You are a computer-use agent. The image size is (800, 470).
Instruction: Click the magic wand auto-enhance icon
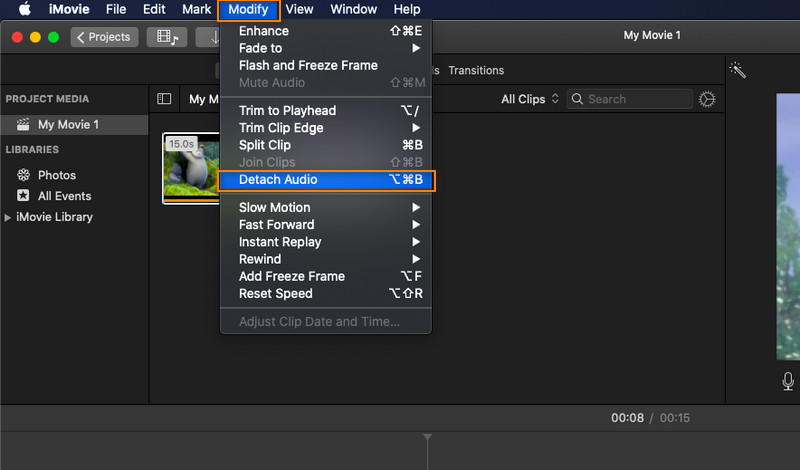(x=738, y=70)
